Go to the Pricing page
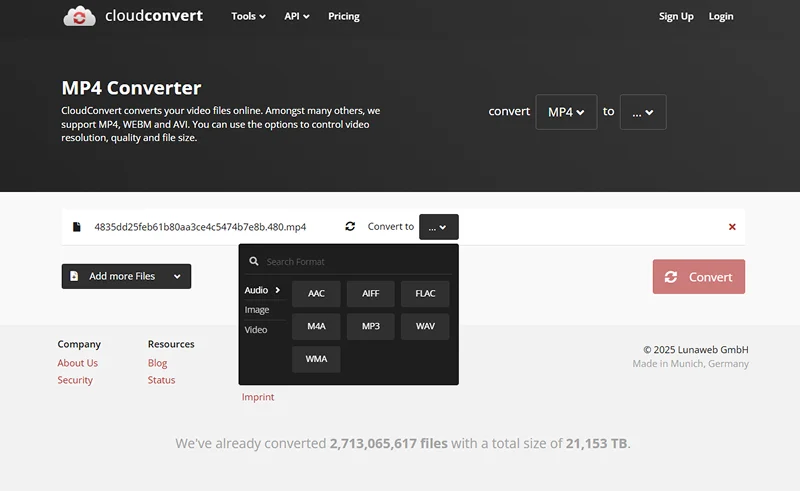The width and height of the screenshot is (800, 491). coord(344,16)
